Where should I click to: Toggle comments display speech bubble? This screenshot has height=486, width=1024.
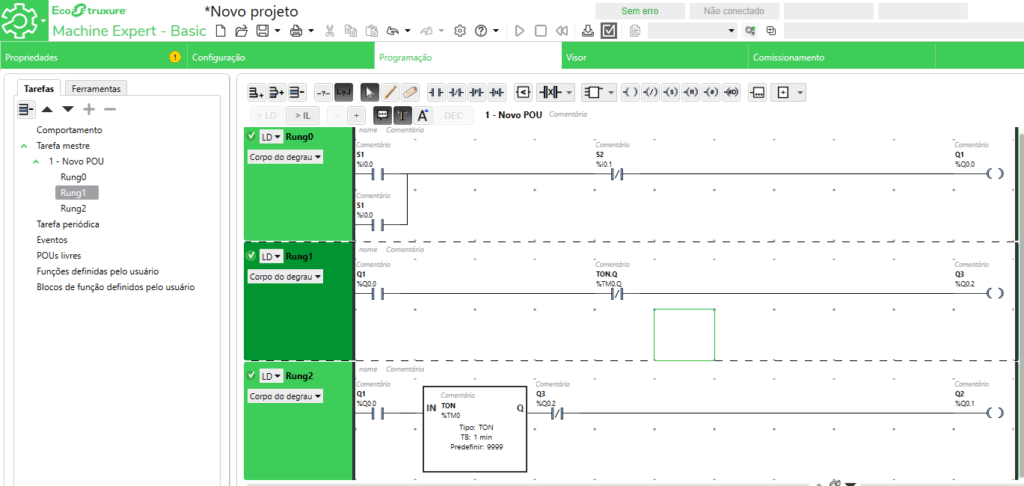[383, 116]
